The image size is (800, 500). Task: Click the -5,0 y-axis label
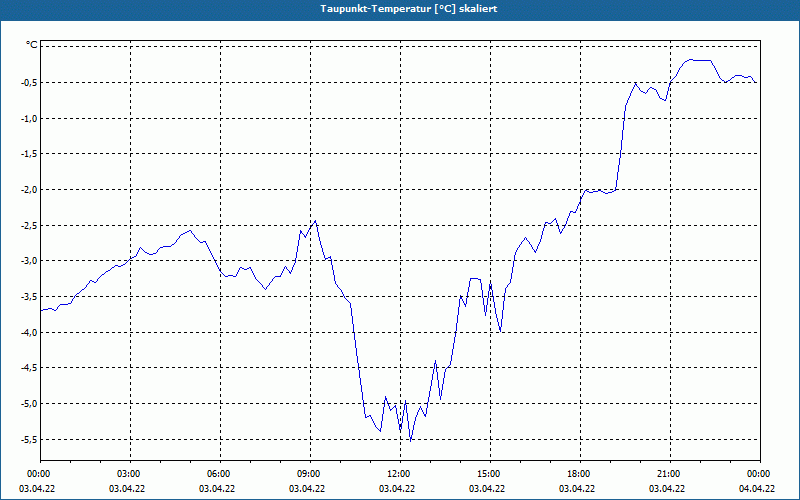click(29, 404)
